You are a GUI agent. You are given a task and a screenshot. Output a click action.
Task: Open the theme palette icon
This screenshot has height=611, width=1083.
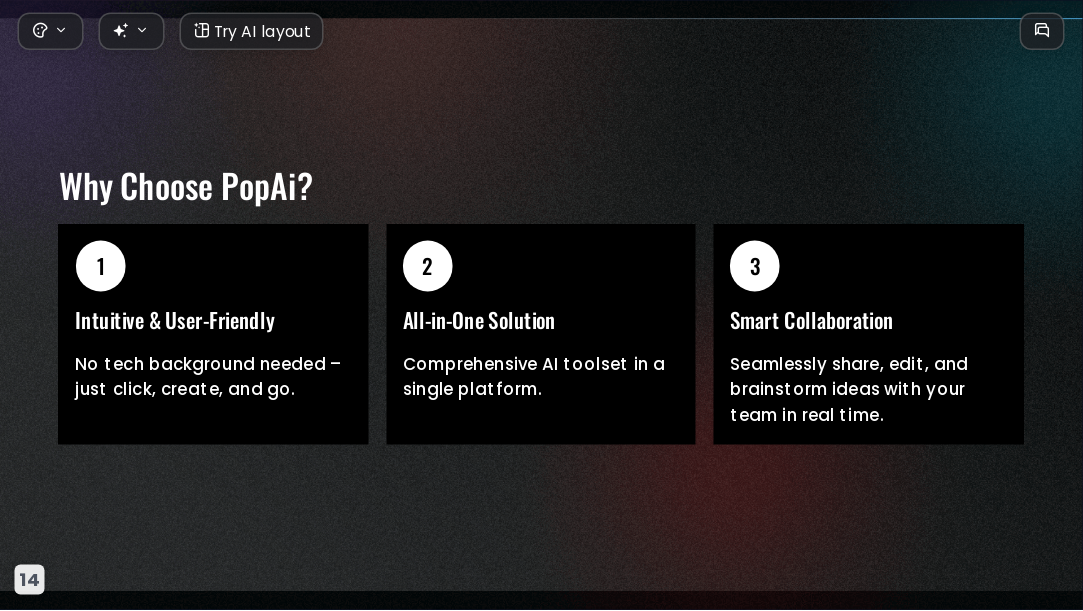click(x=40, y=30)
